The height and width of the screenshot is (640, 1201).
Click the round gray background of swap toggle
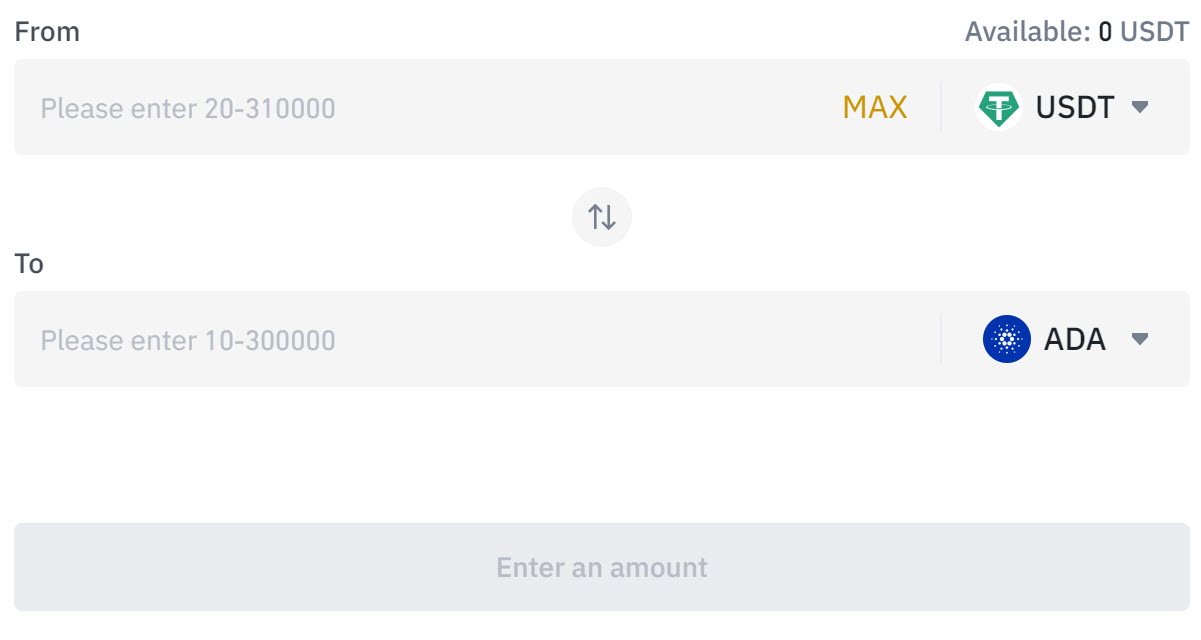point(602,216)
